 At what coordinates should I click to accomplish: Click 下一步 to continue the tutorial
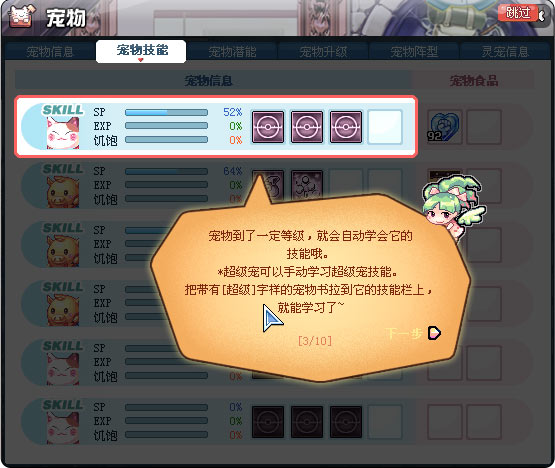[404, 333]
